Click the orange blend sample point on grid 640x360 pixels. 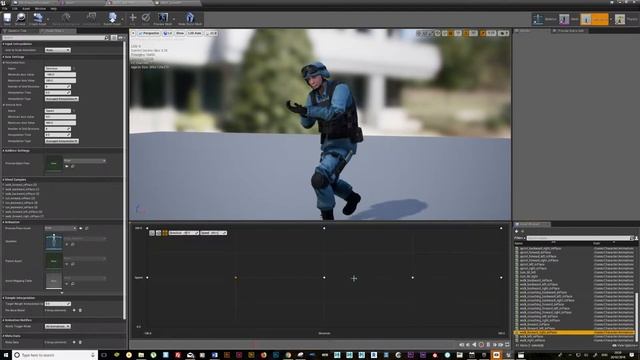(236, 278)
